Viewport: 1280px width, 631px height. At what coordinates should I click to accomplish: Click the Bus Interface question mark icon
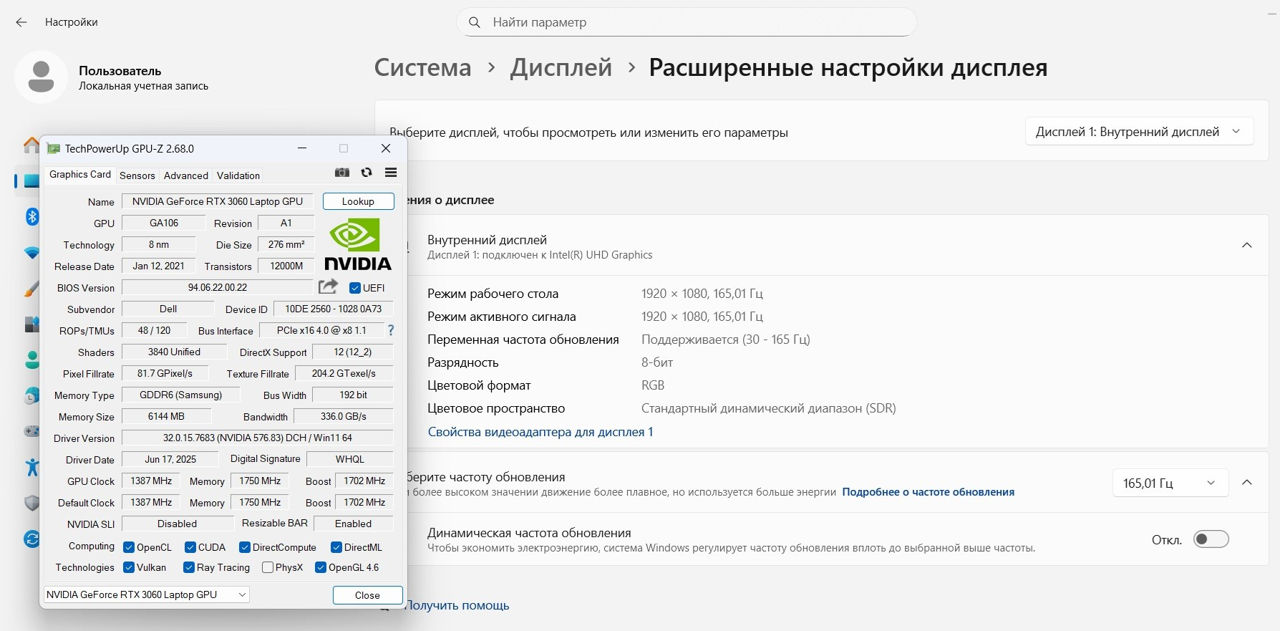pyautogui.click(x=390, y=330)
